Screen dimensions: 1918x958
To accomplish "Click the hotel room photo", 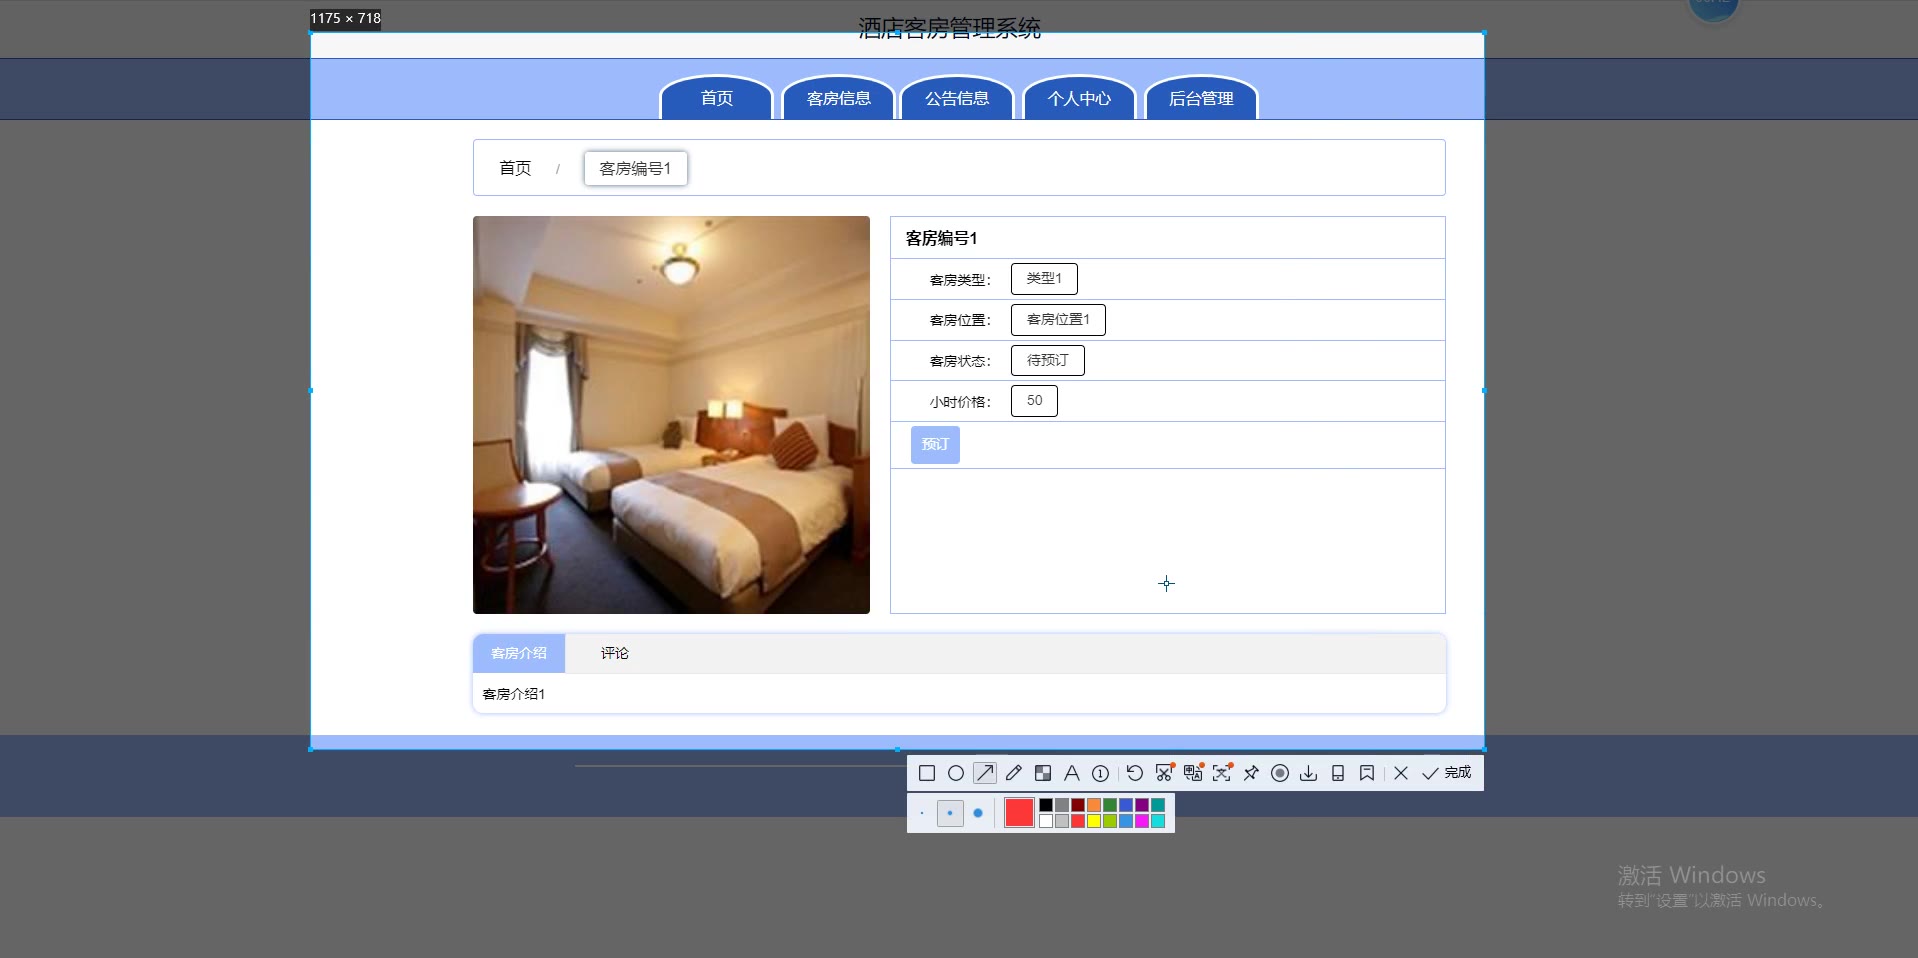I will (671, 414).
